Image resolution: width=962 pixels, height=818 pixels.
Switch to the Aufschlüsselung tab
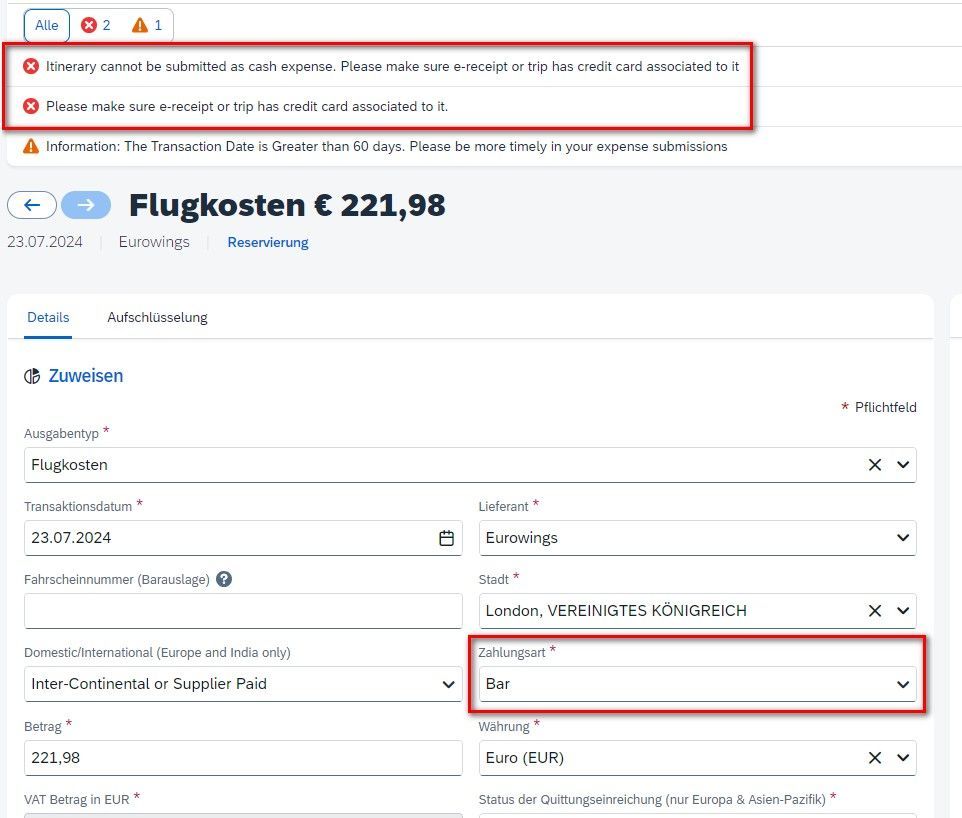point(157,318)
